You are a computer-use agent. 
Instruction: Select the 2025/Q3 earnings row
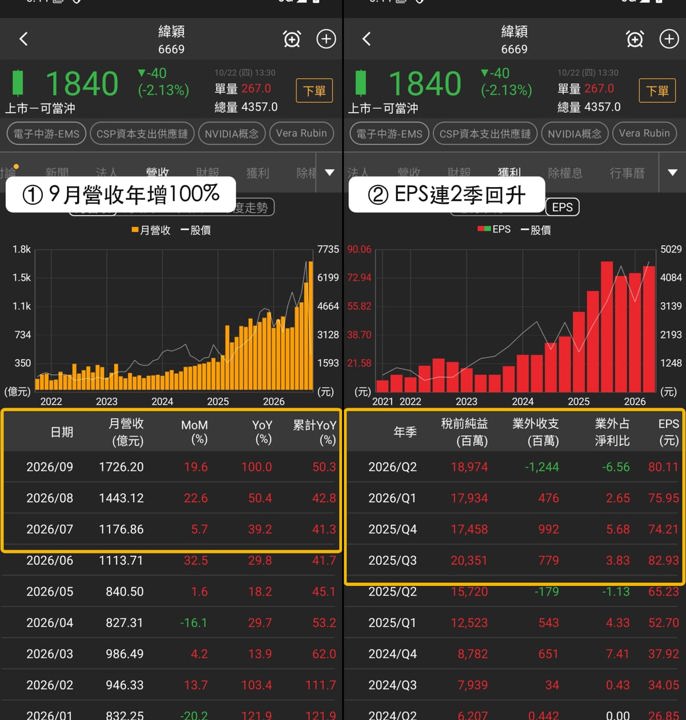[x=515, y=560]
